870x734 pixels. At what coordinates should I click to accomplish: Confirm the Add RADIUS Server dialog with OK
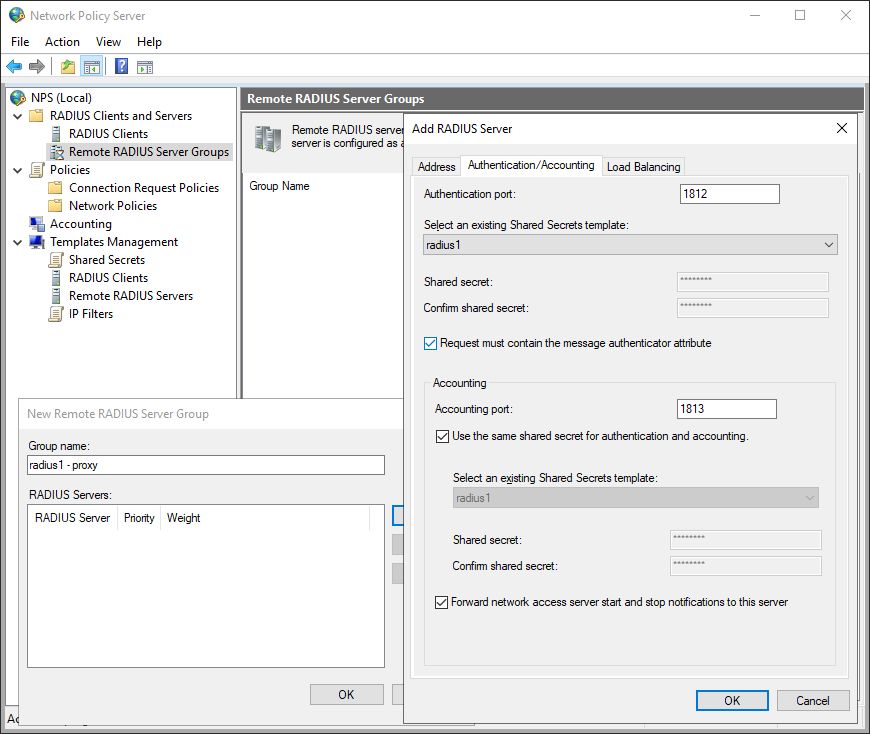[732, 701]
